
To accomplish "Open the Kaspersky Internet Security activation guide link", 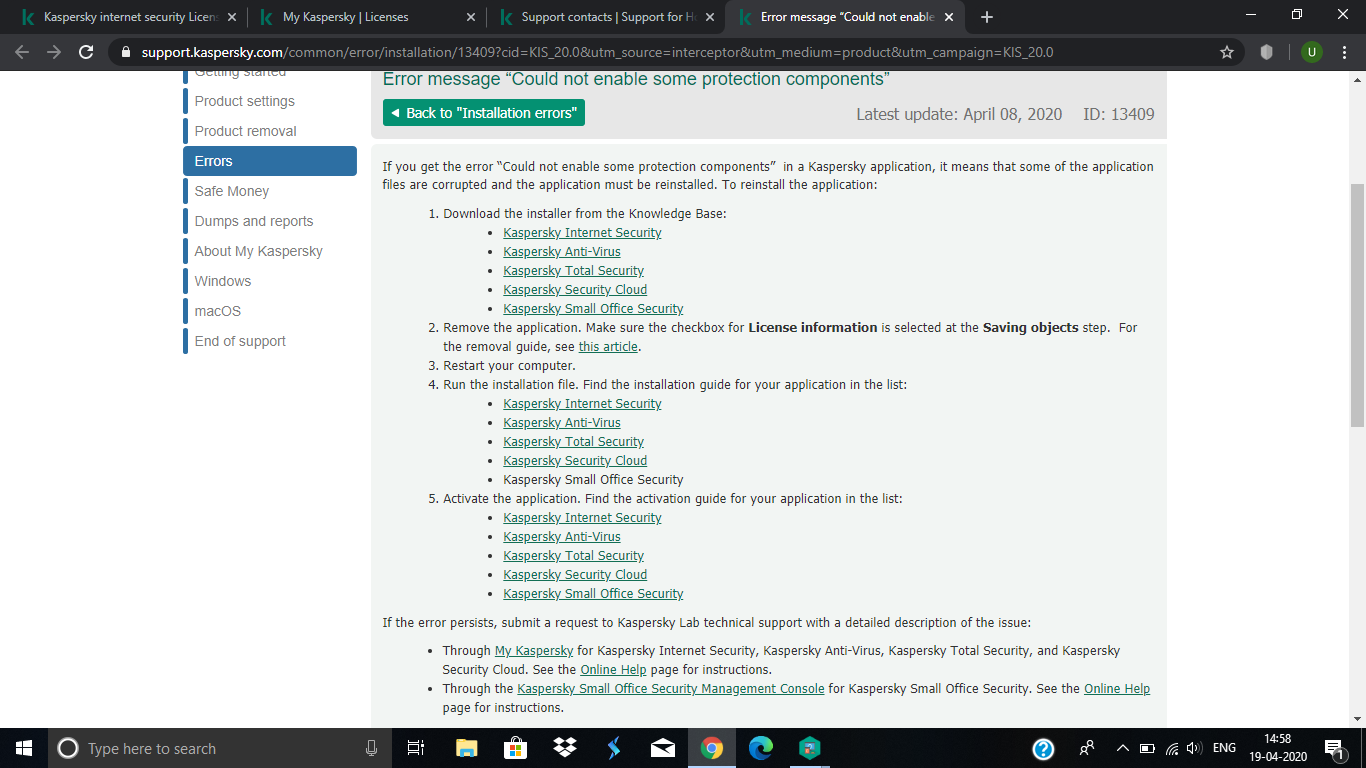I will [x=582, y=518].
